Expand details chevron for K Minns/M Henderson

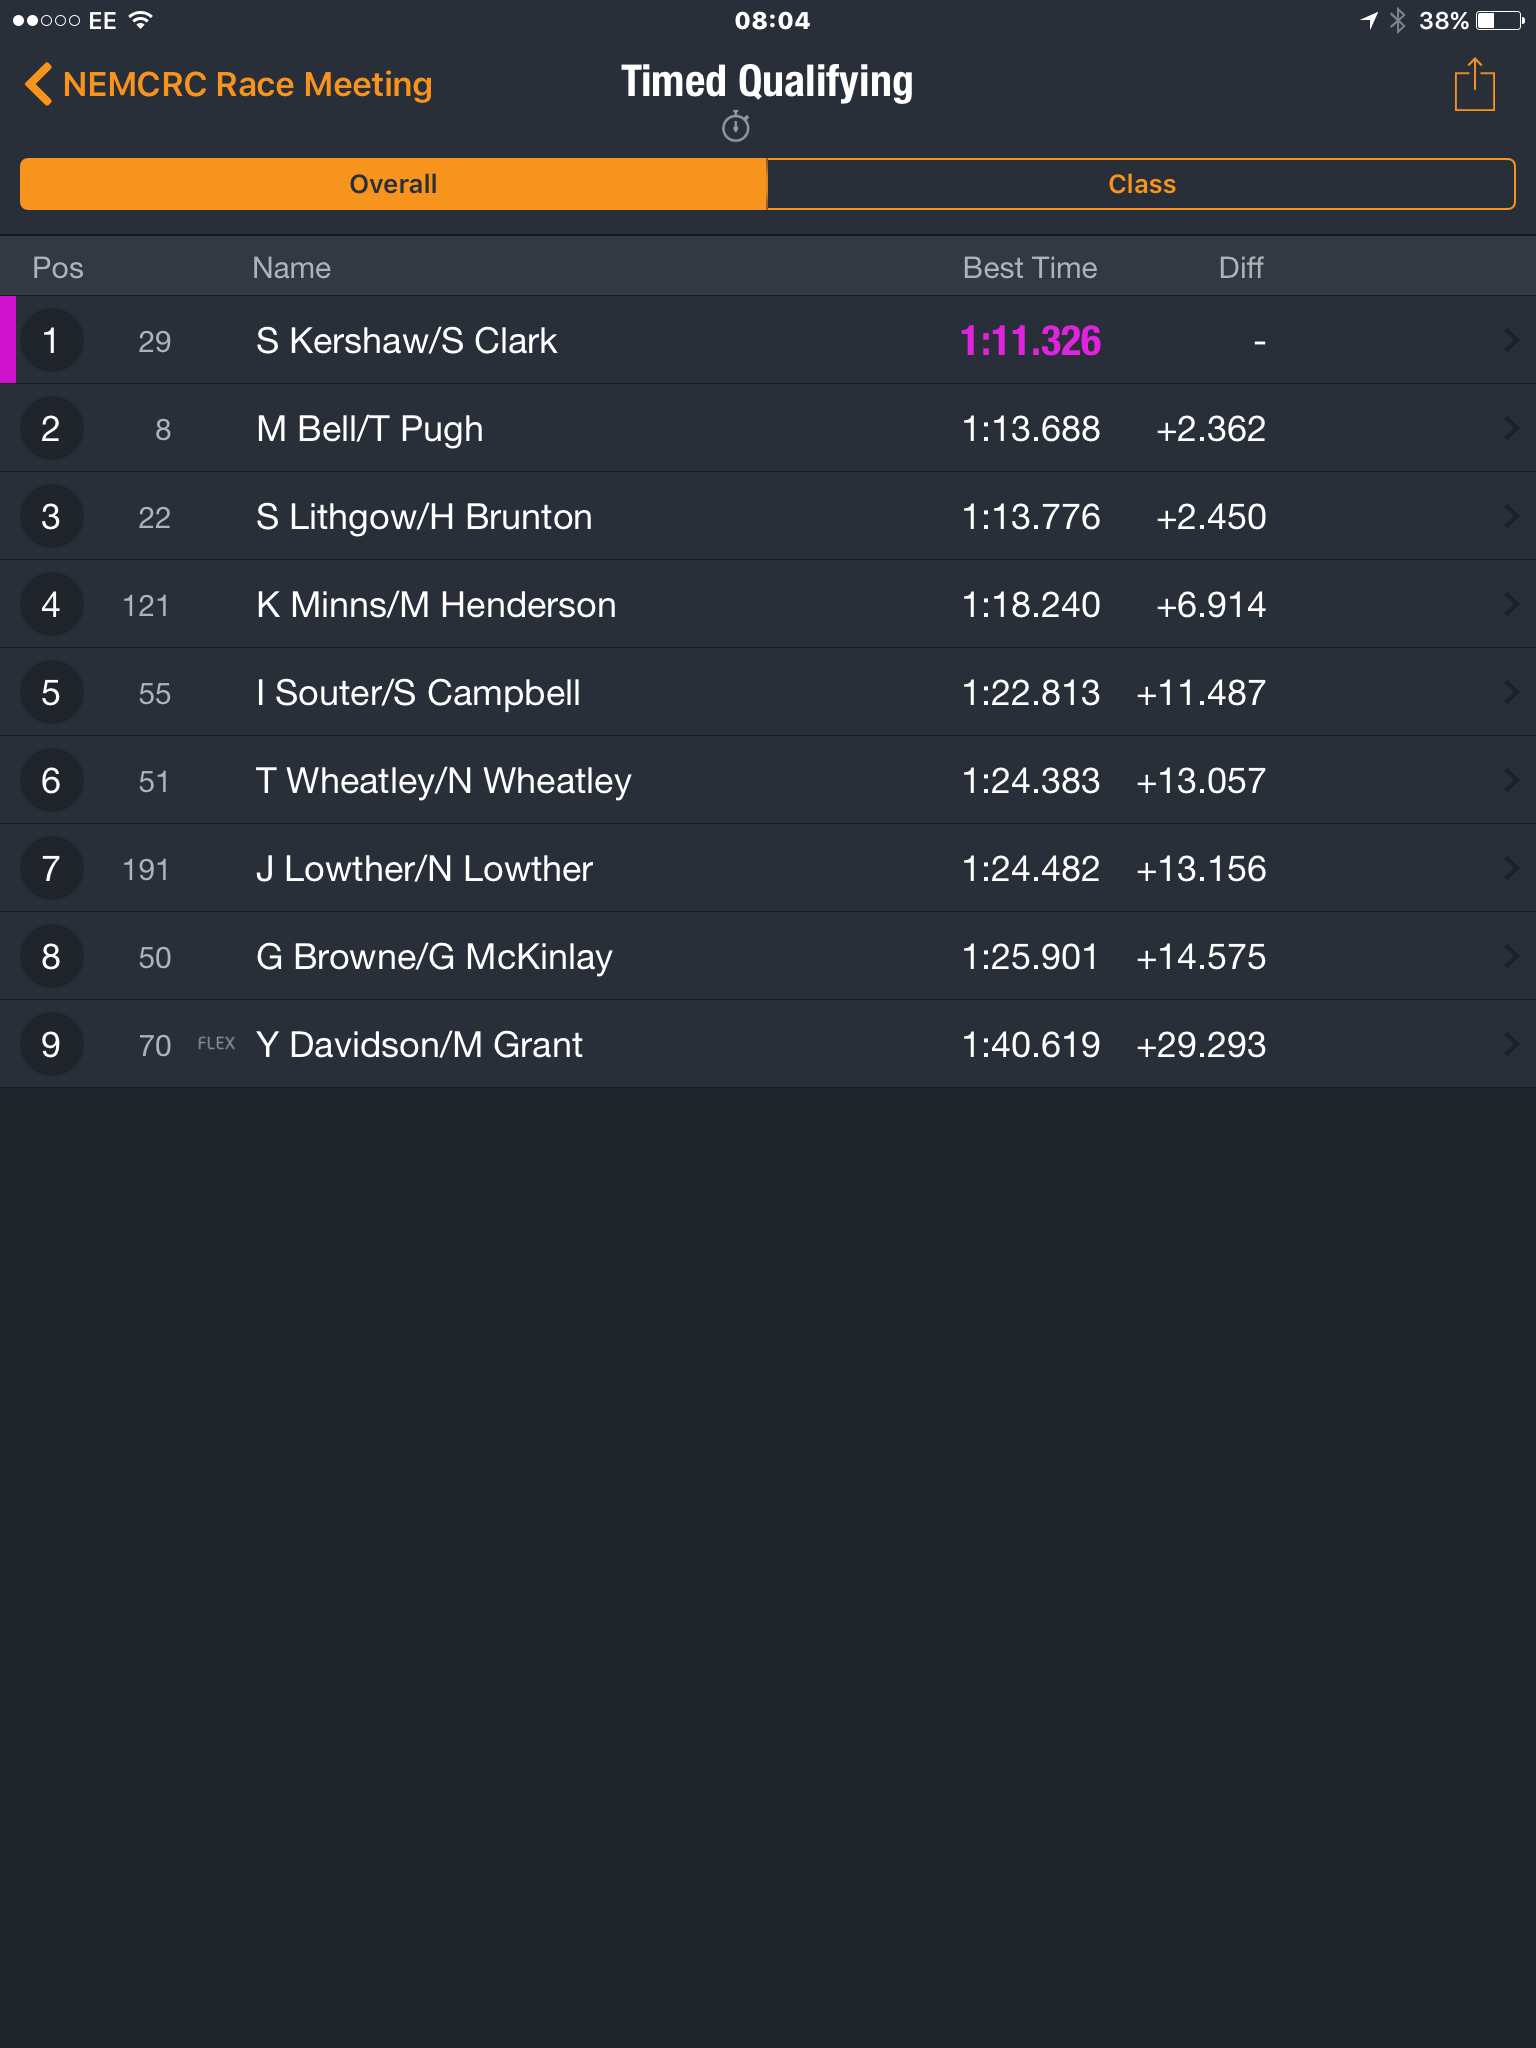1511,605
